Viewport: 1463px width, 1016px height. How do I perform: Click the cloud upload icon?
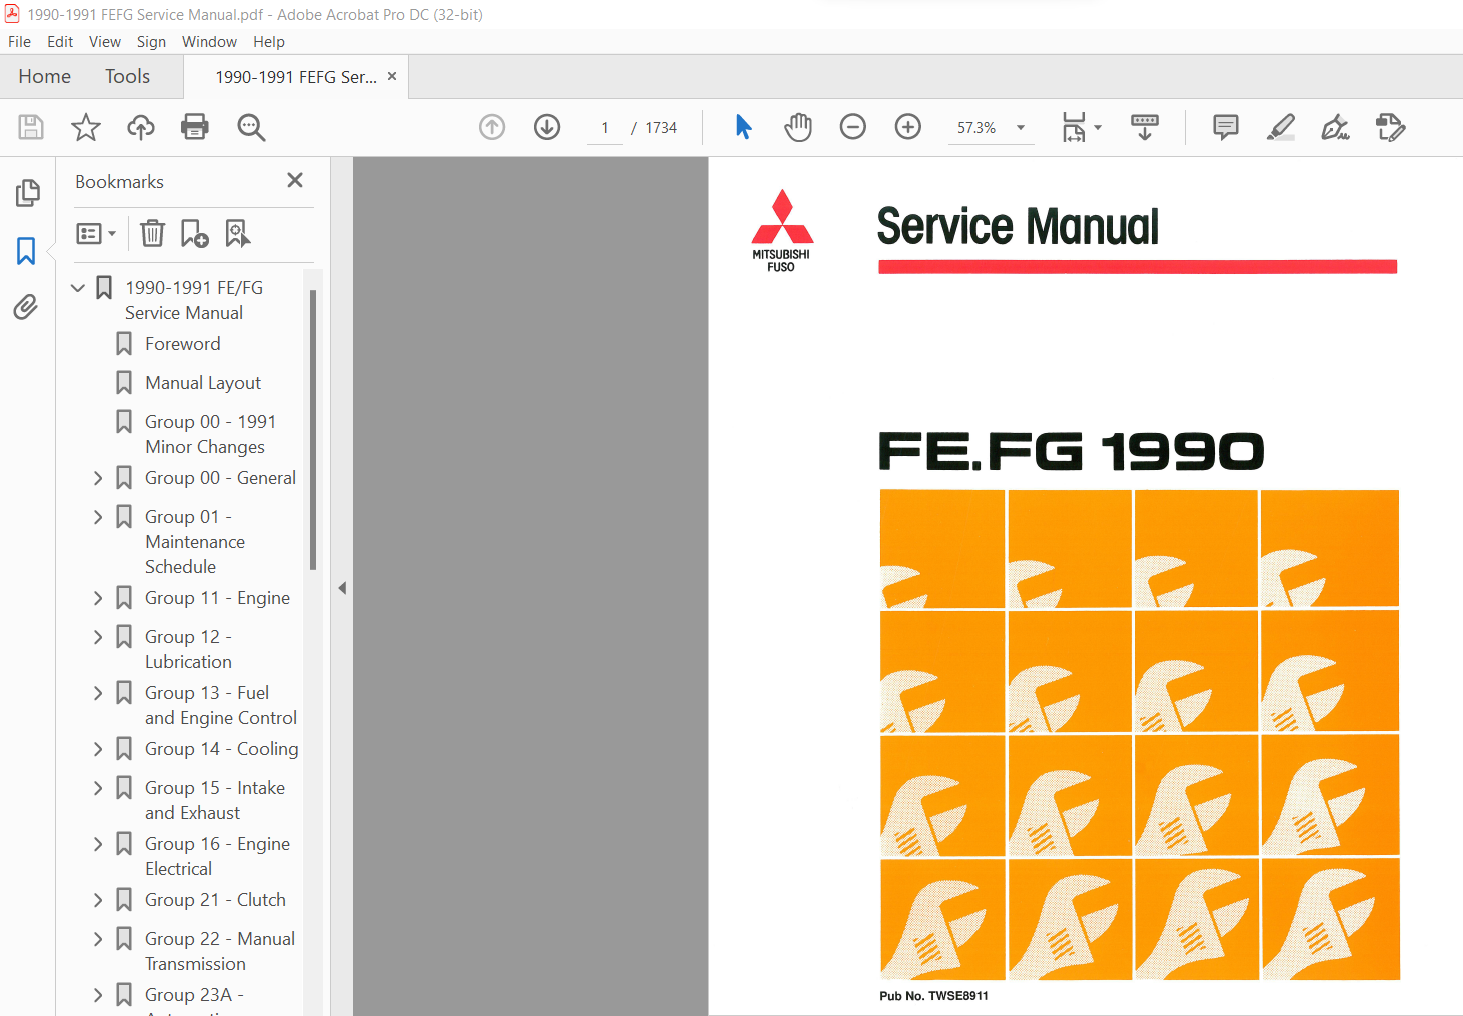coord(141,127)
